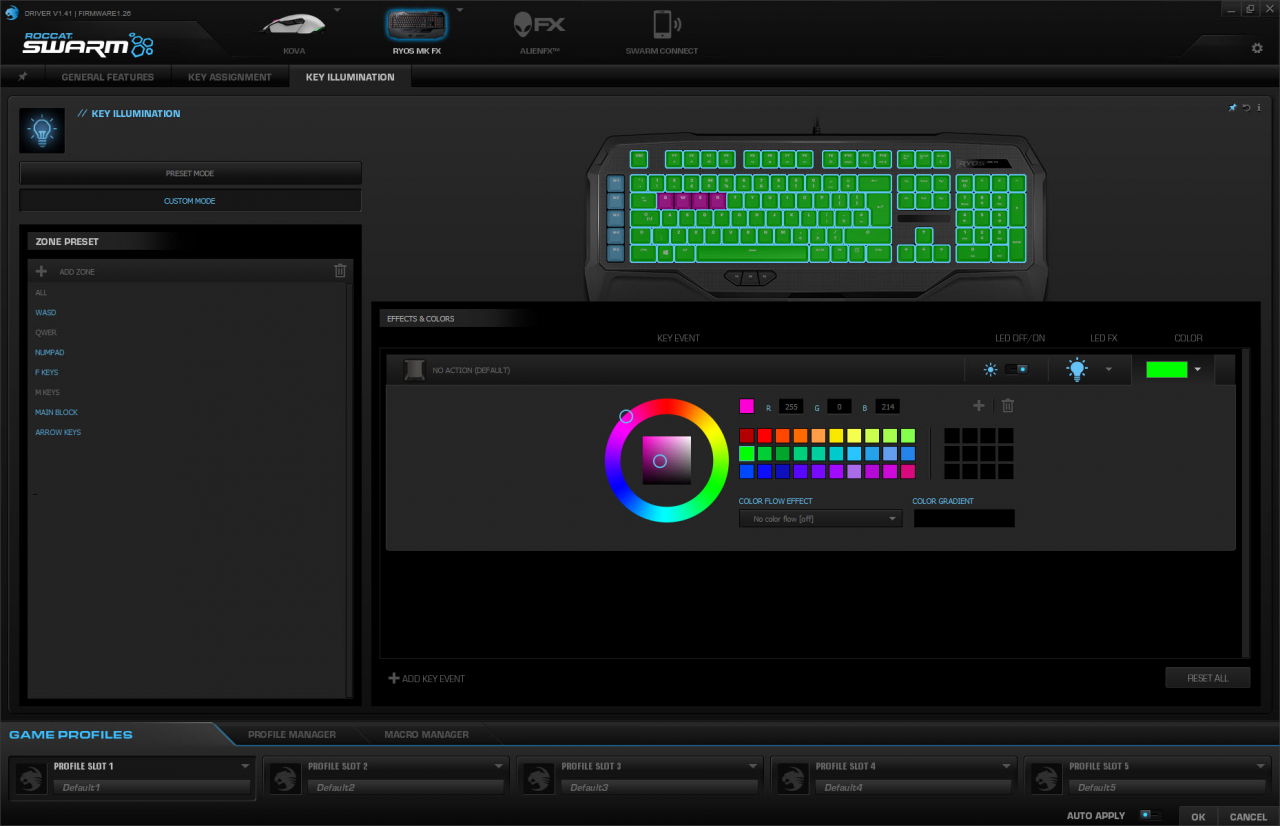Delete custom color with trash icon

[x=1008, y=405]
